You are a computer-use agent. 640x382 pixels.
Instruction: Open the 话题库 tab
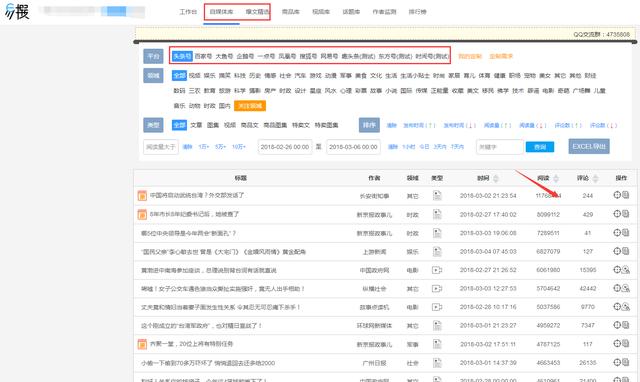351,12
